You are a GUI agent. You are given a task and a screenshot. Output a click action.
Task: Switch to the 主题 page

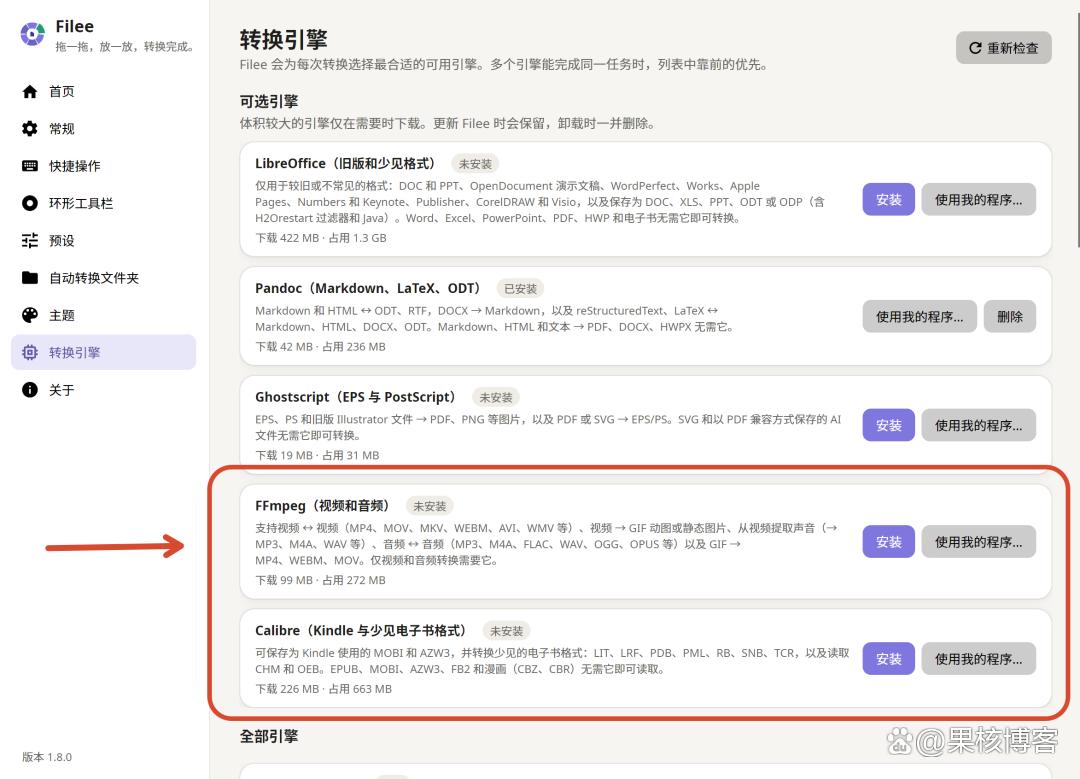coord(103,315)
